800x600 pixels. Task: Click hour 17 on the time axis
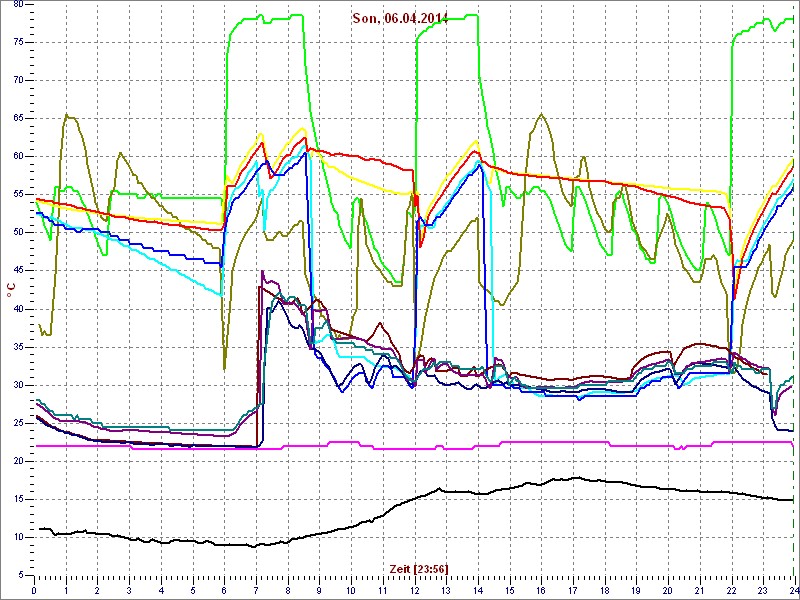572,588
